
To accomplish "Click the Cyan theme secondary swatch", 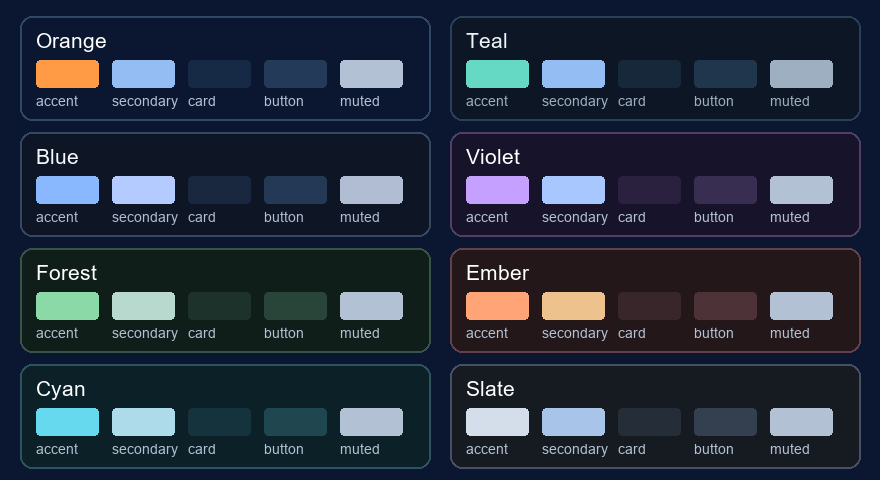I will pos(144,422).
